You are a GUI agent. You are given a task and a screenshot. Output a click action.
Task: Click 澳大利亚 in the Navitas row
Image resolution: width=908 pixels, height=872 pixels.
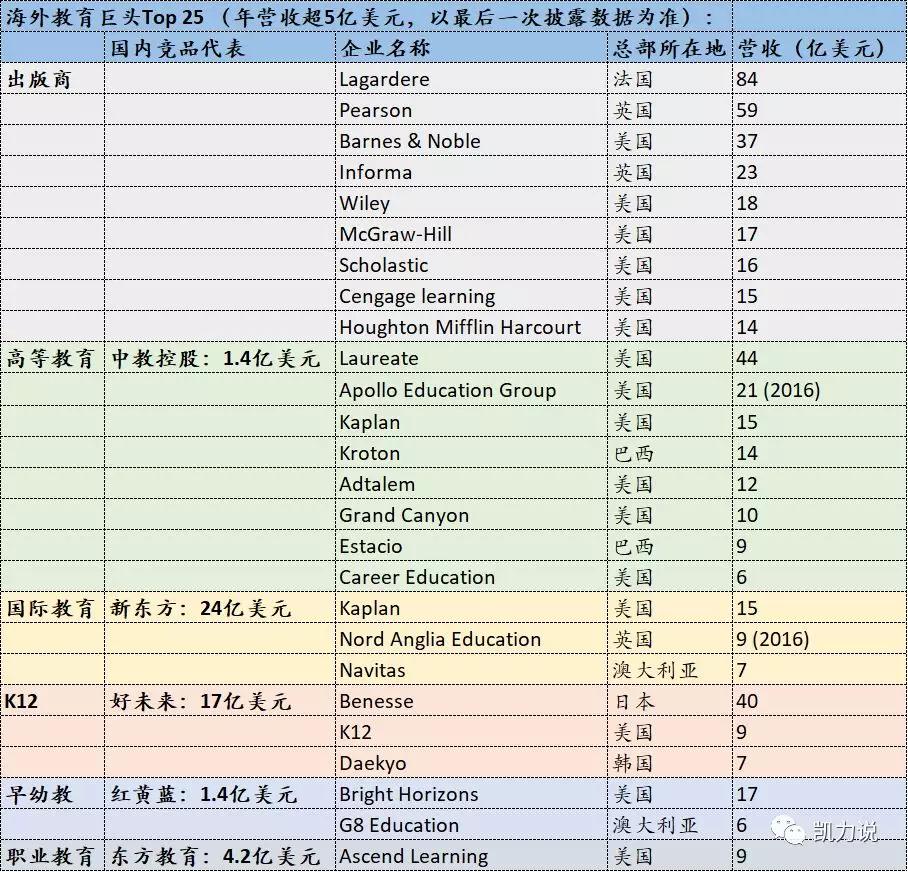(x=655, y=671)
